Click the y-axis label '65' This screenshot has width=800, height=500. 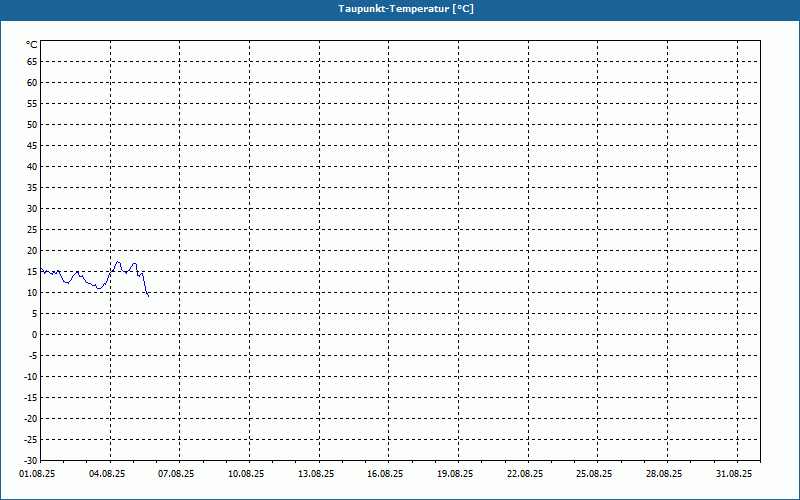pyautogui.click(x=32, y=62)
